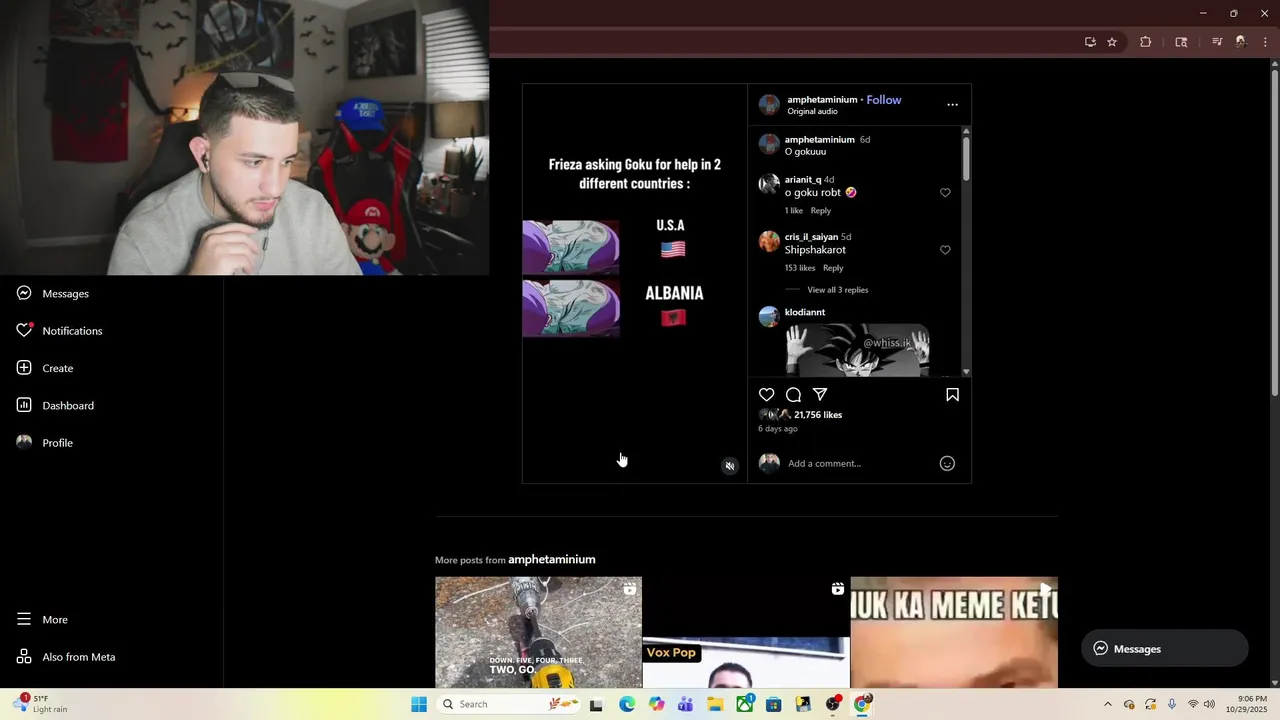Like cris_il_saiyan's Shipshakarot comment
This screenshot has height=720, width=1280.
(x=945, y=250)
